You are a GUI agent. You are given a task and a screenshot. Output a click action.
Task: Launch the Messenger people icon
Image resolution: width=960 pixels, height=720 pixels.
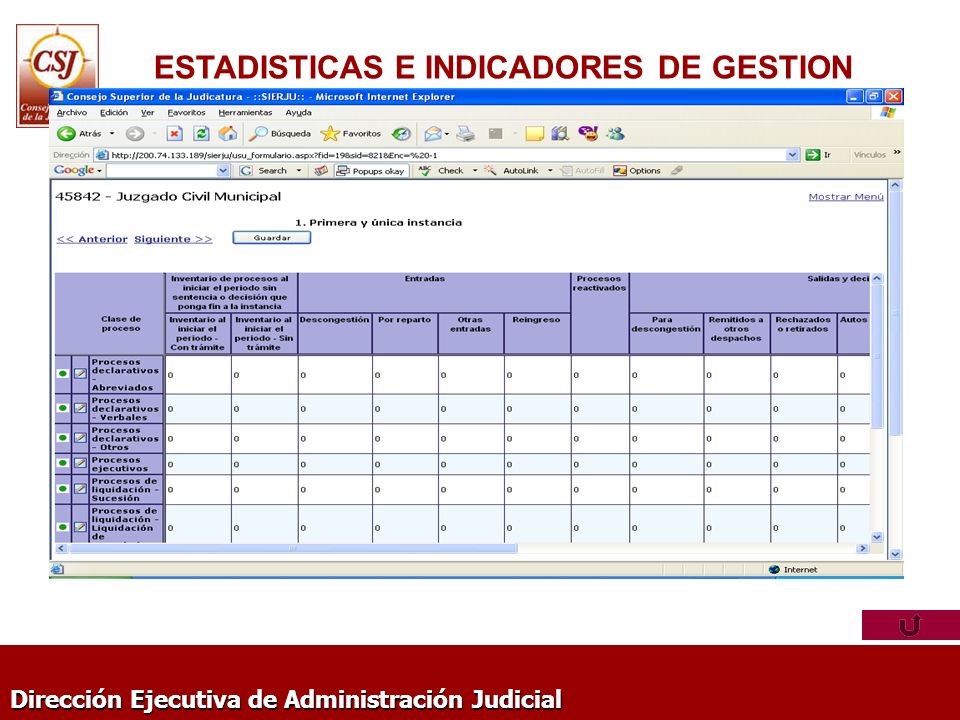click(x=615, y=133)
